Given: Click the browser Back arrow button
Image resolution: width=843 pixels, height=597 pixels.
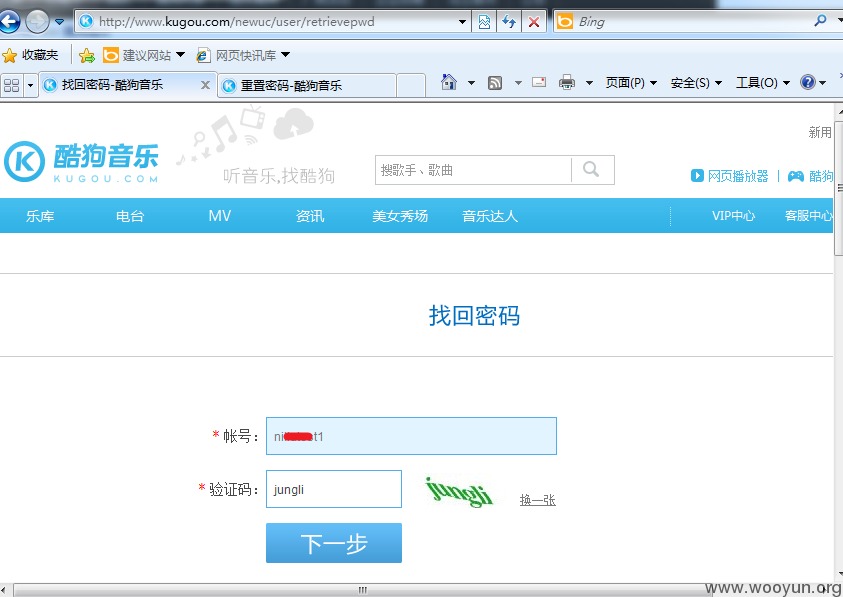Looking at the screenshot, I should click(x=8, y=22).
